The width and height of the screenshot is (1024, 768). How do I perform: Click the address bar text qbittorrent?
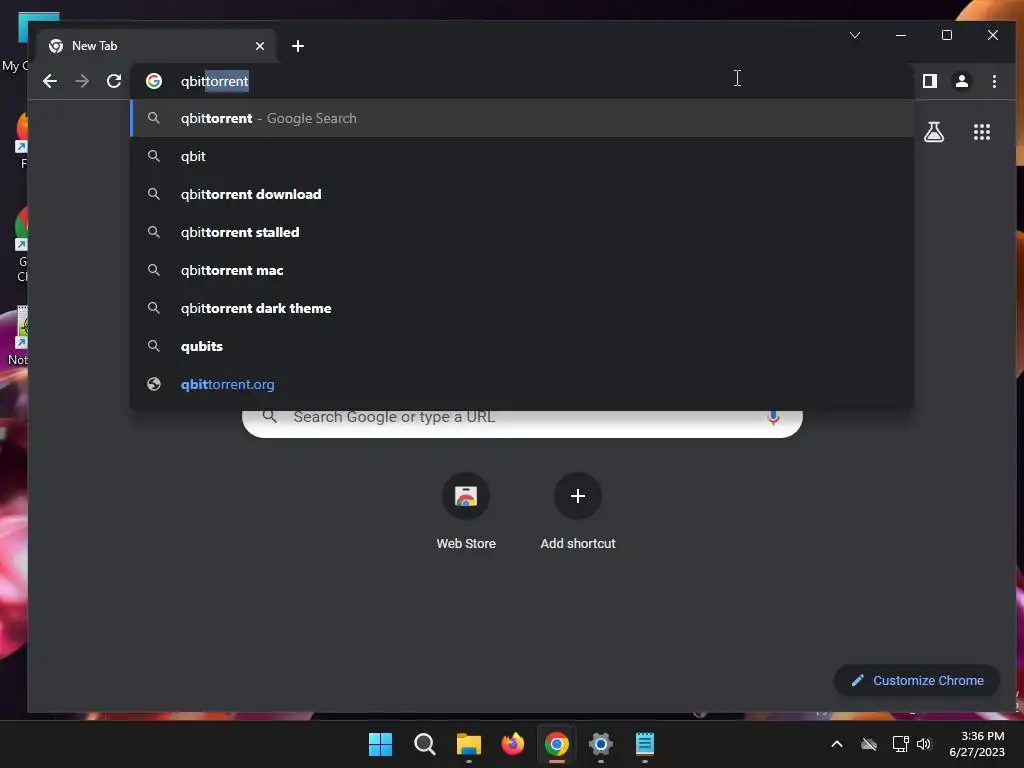(x=215, y=81)
